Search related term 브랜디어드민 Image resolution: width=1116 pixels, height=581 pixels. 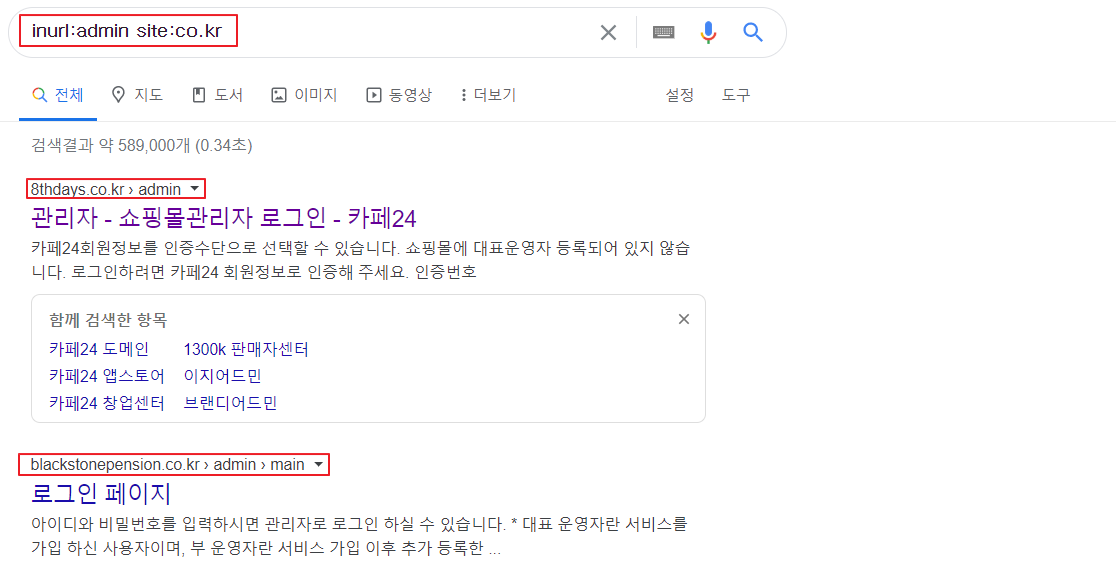230,403
